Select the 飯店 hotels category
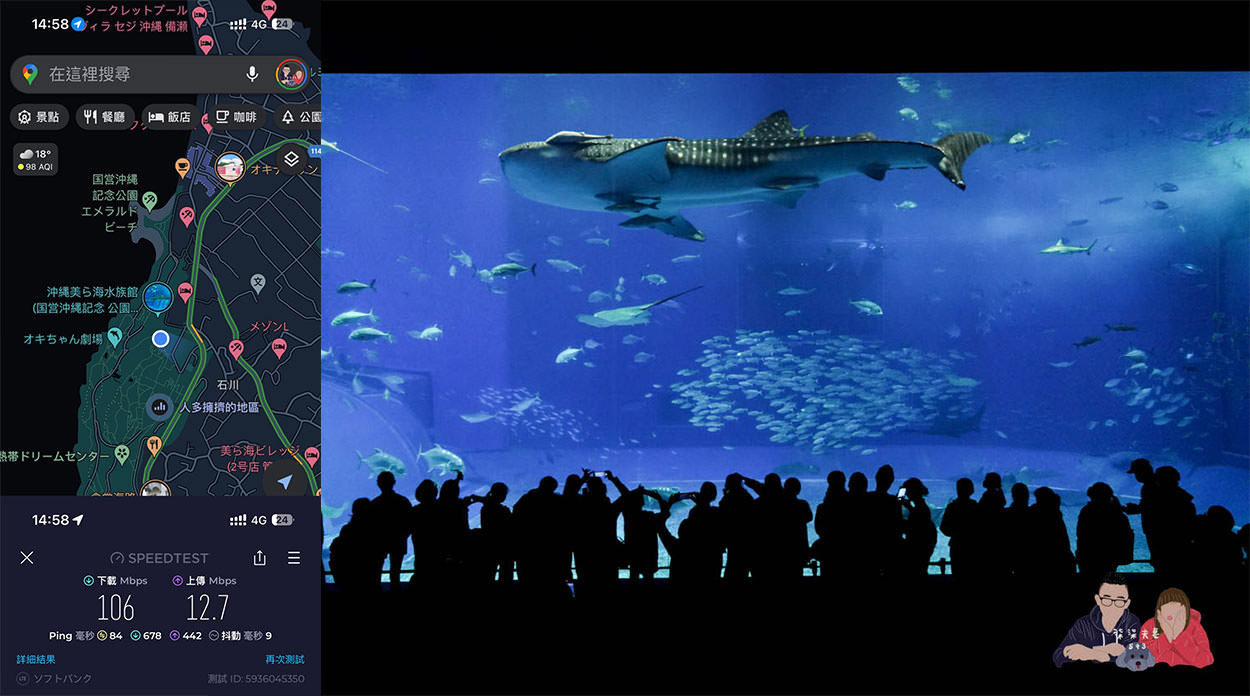The width and height of the screenshot is (1250, 696). click(x=171, y=116)
